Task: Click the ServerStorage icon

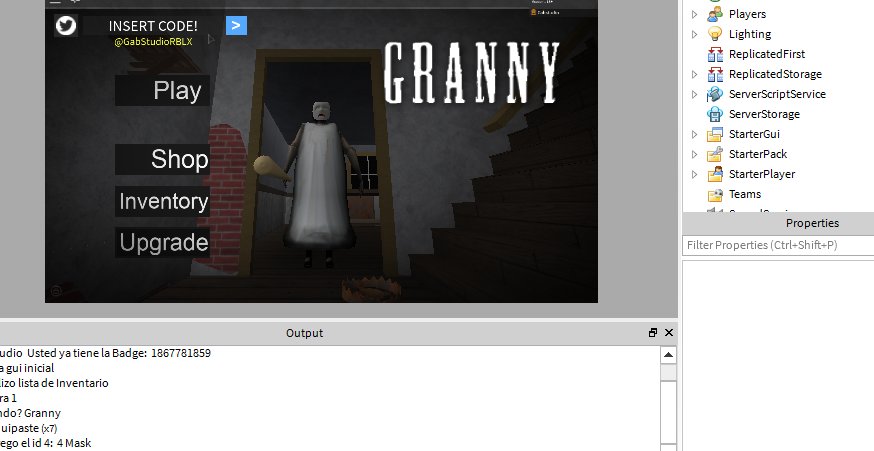Action: (715, 114)
